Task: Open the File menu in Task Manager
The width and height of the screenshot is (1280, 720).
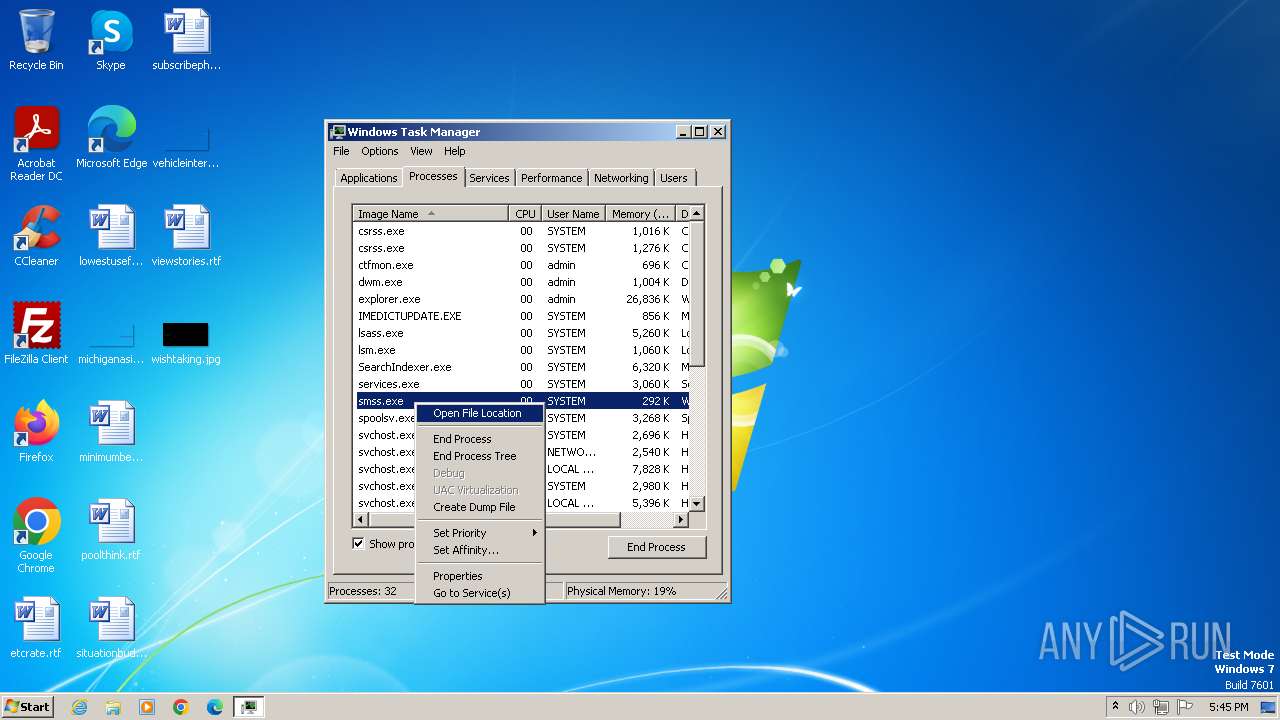Action: 341,151
